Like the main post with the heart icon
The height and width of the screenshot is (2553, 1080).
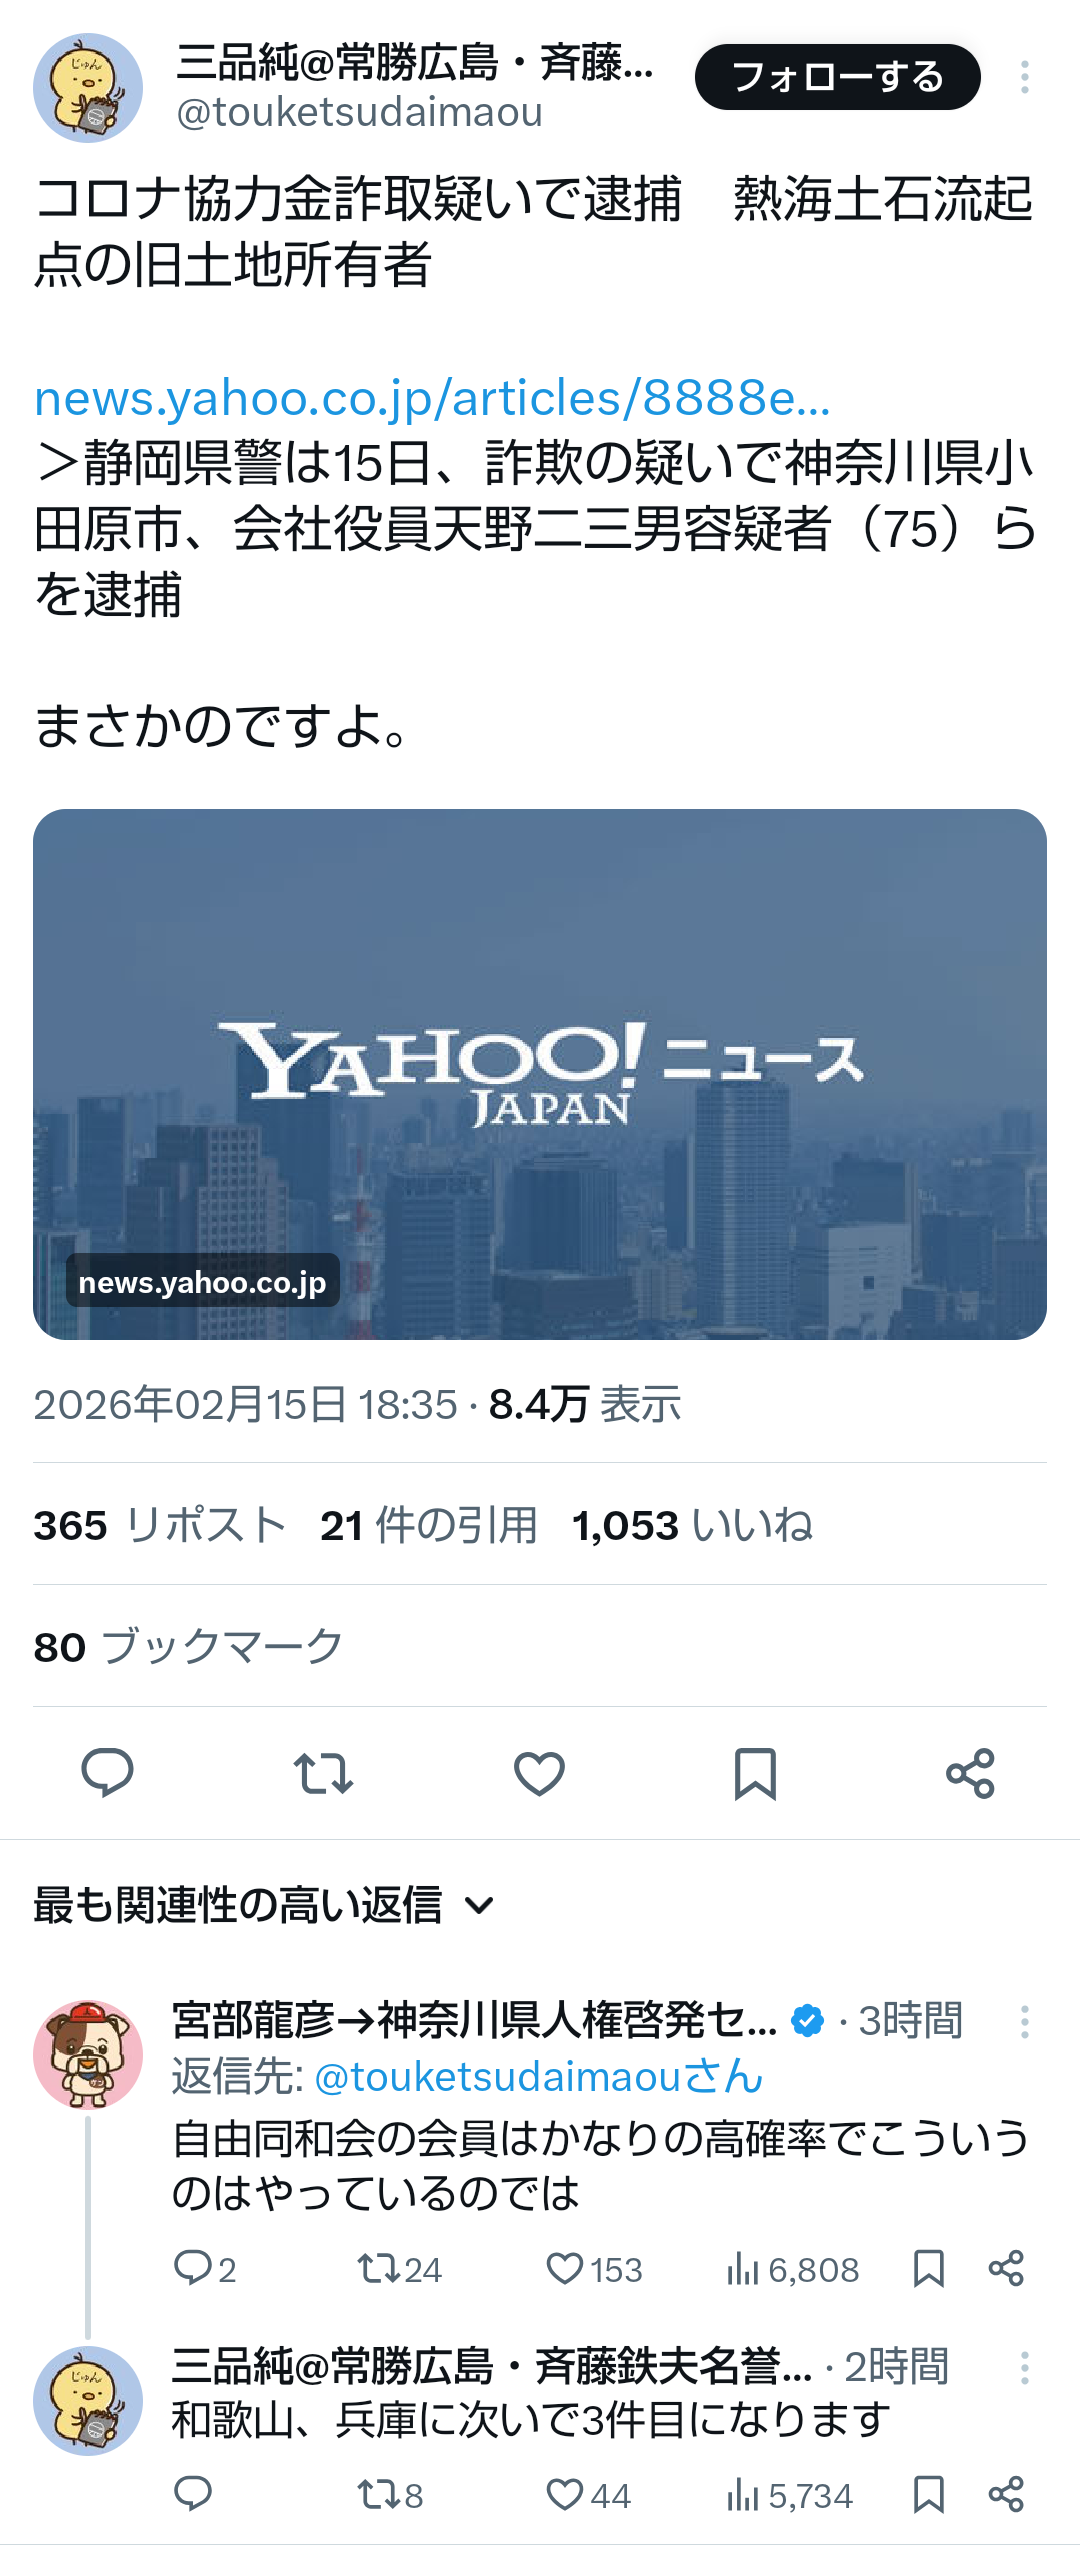[539, 1773]
